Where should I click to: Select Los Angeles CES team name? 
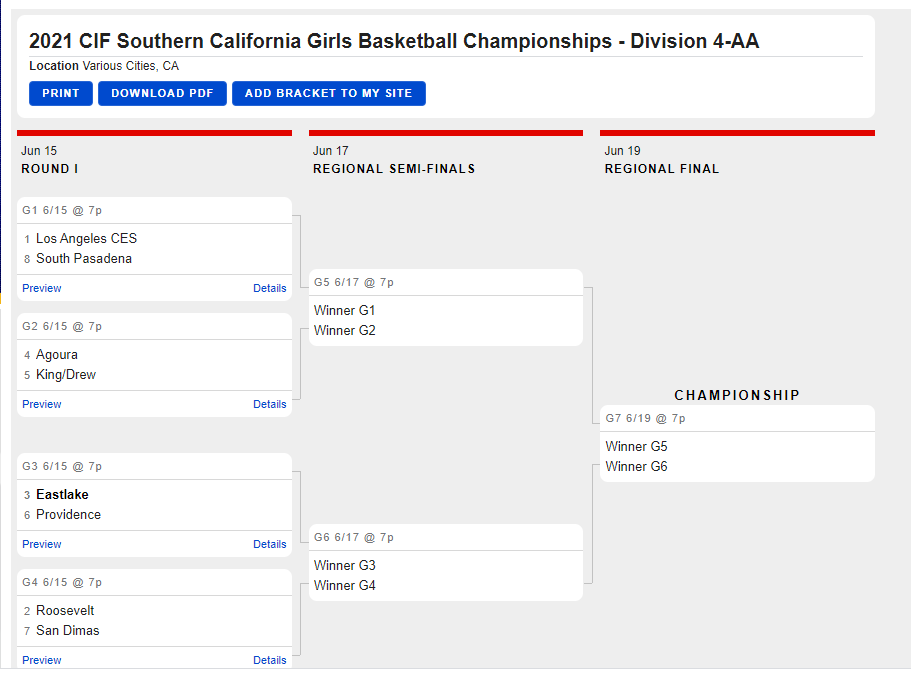click(x=87, y=239)
